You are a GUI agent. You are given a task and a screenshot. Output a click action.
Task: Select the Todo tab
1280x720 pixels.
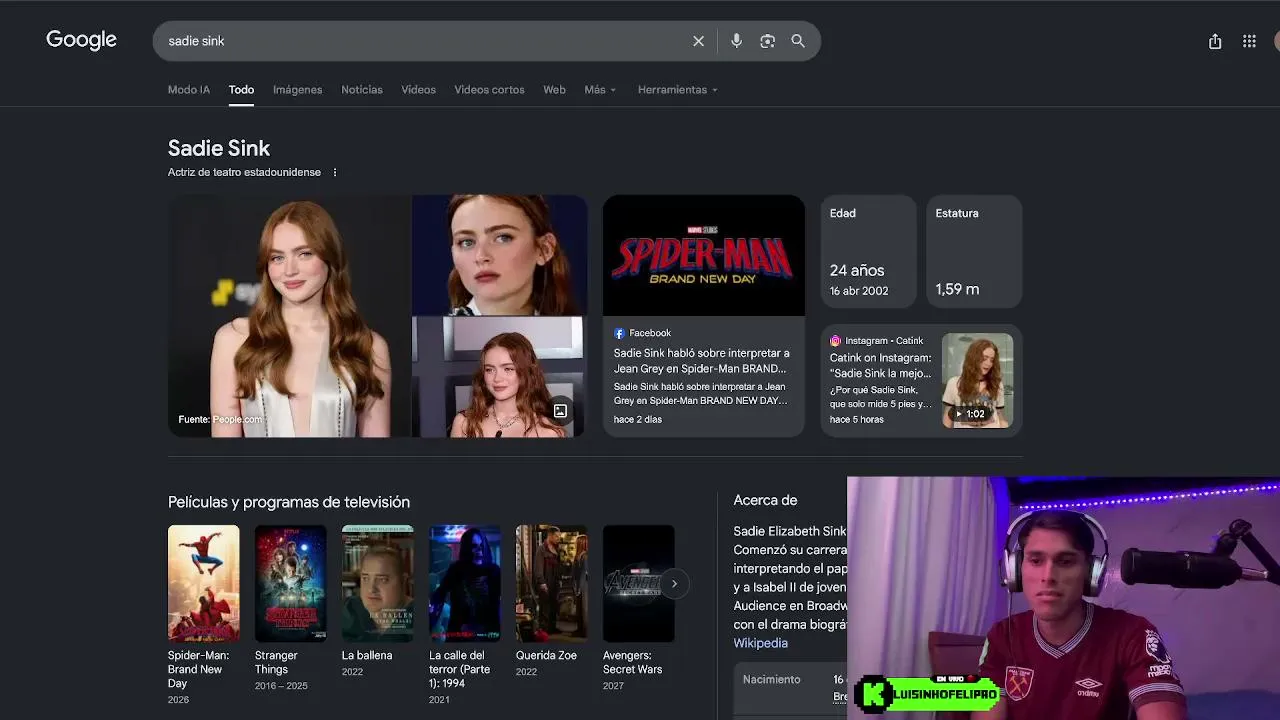[x=241, y=90]
